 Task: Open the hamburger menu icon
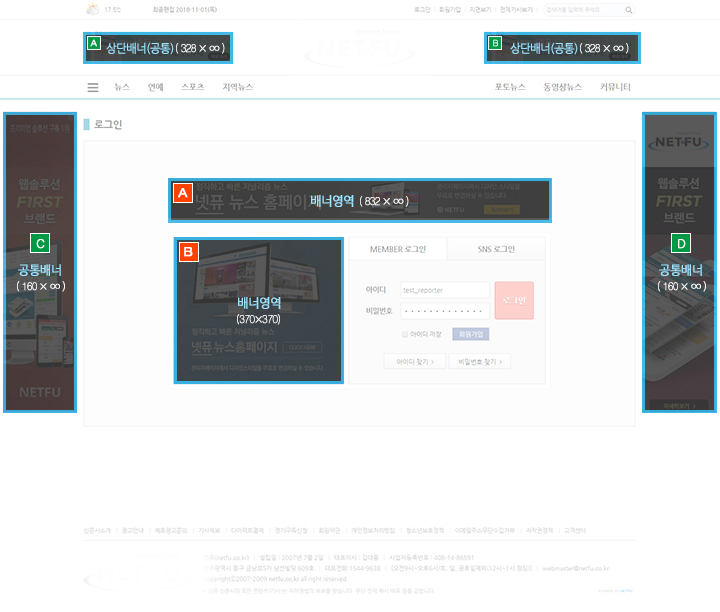click(93, 88)
